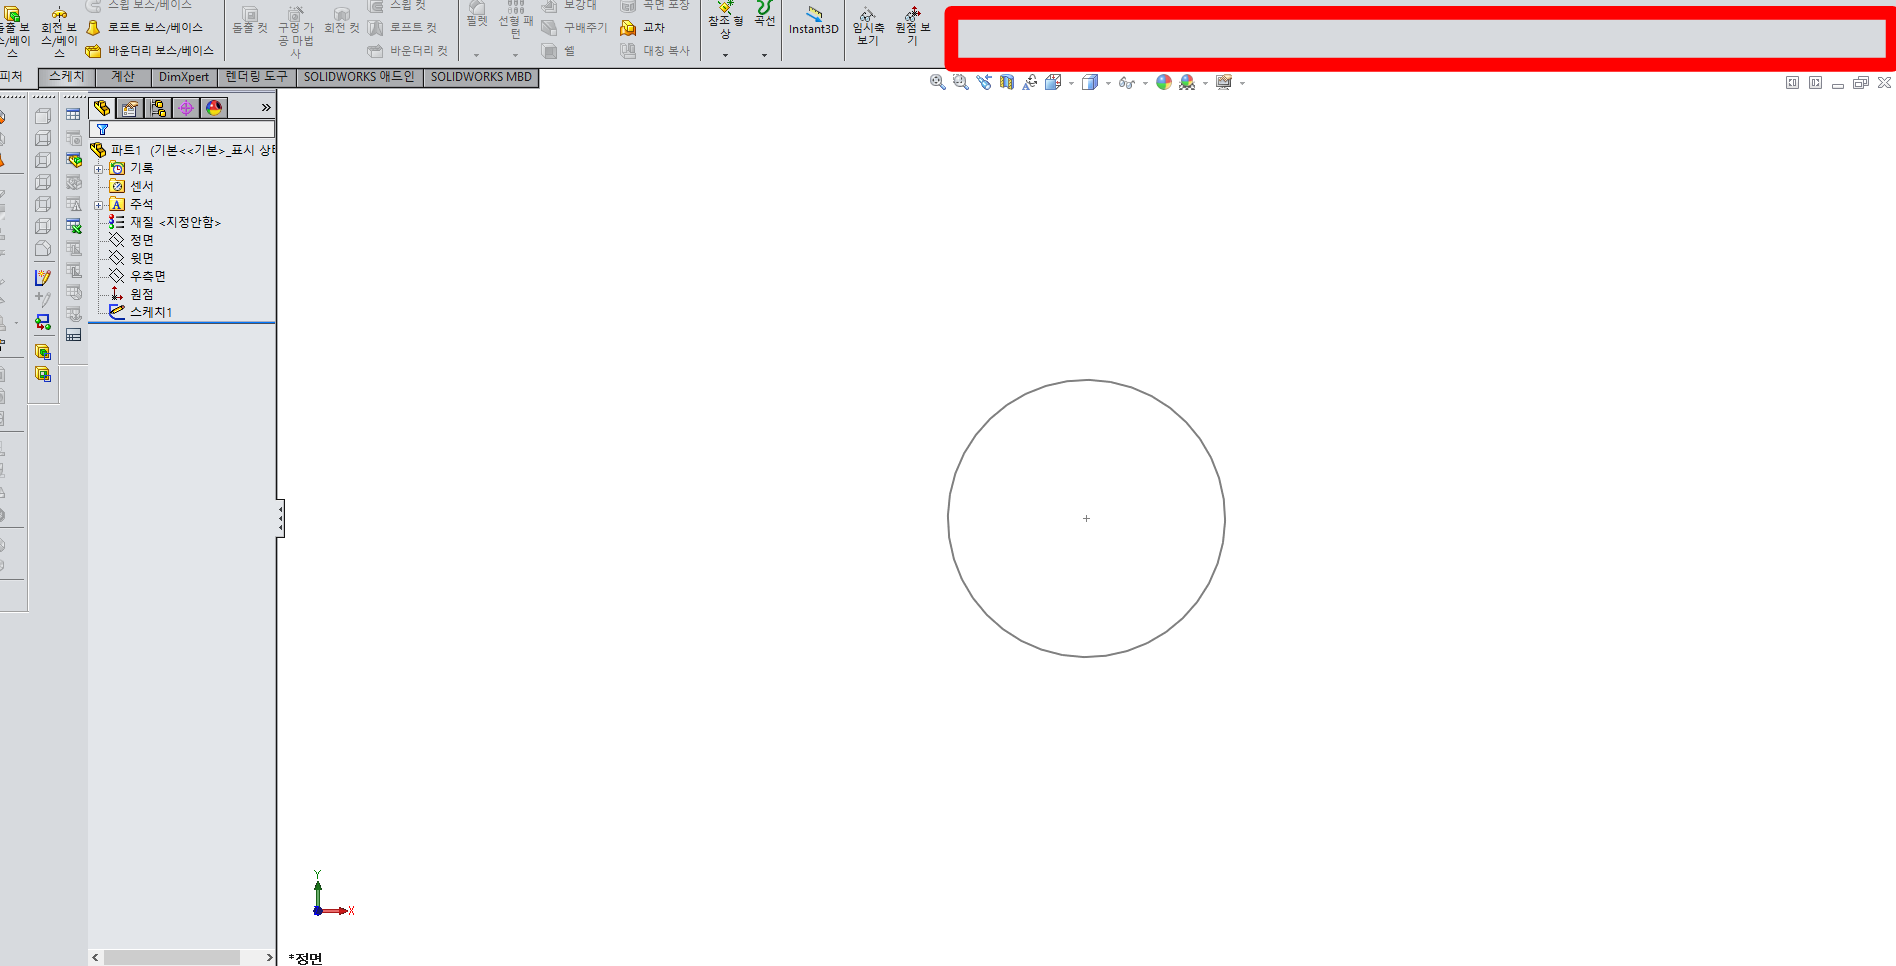Toggle 임시축 보기 visibility
The width and height of the screenshot is (1896, 966).
[x=868, y=25]
